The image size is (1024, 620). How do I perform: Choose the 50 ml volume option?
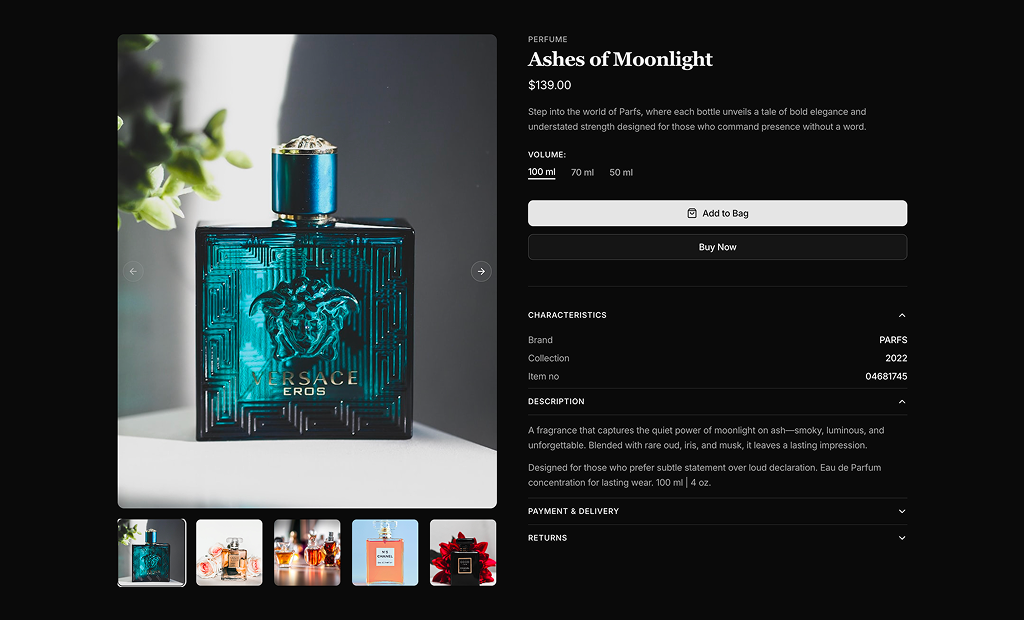(621, 172)
